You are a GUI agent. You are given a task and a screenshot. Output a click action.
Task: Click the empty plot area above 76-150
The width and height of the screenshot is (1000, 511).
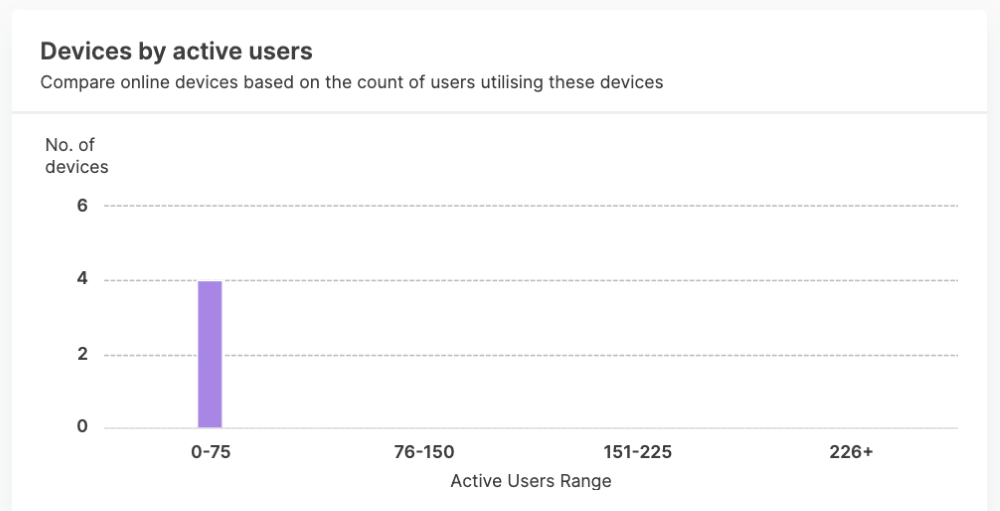[424, 318]
